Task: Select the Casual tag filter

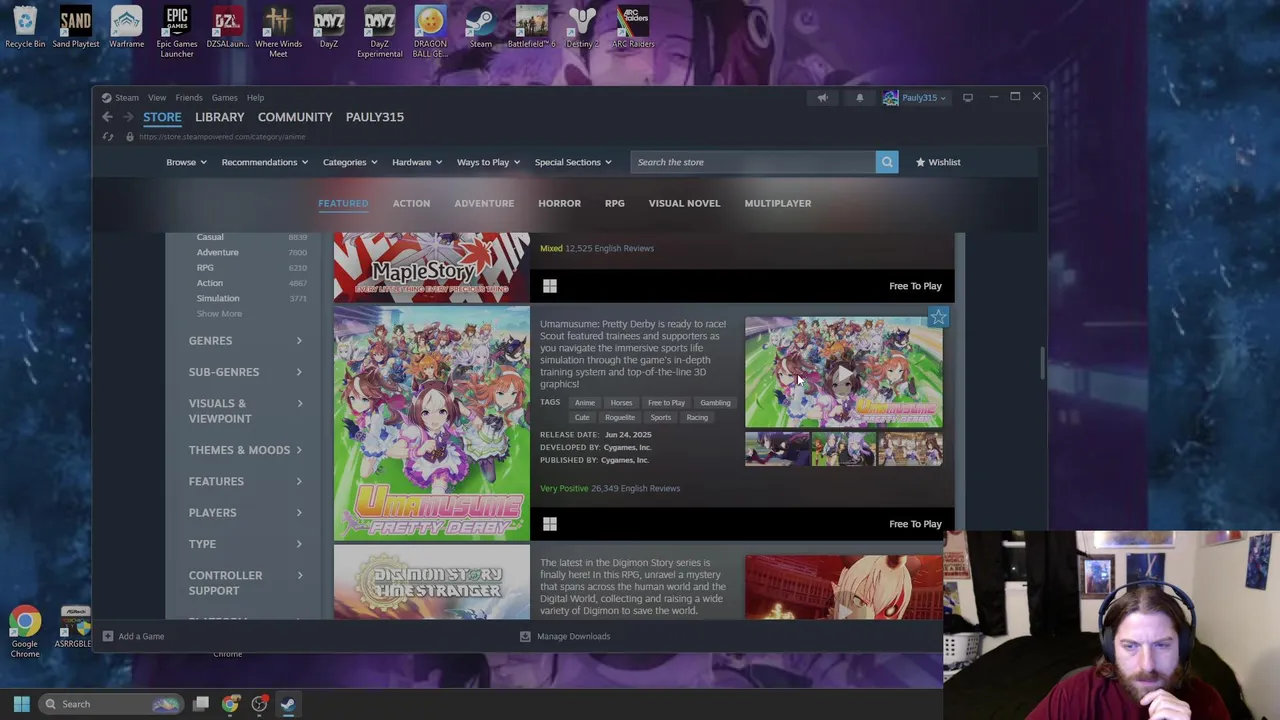Action: [x=210, y=237]
